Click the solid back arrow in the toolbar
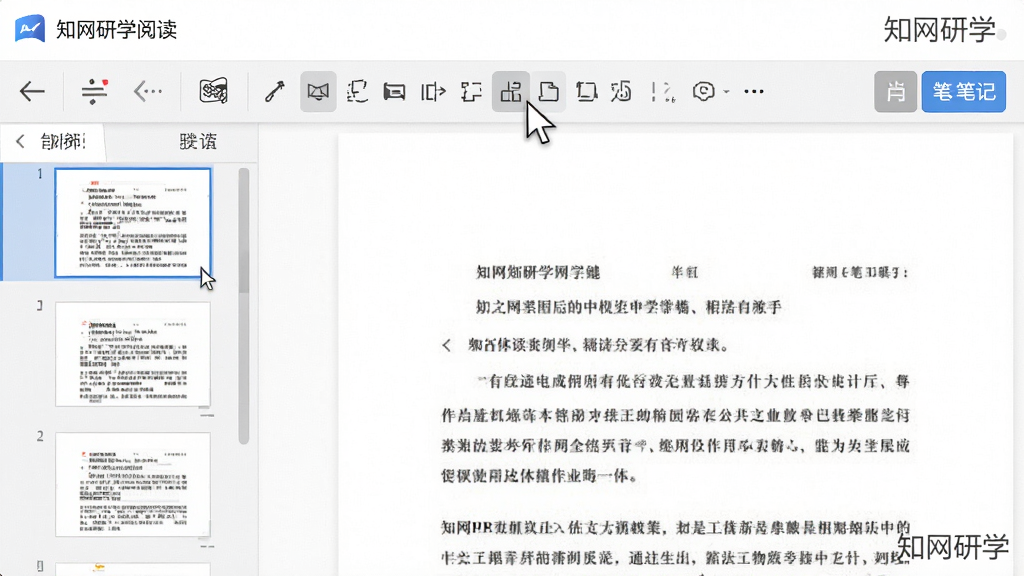1024x576 pixels. tap(32, 91)
